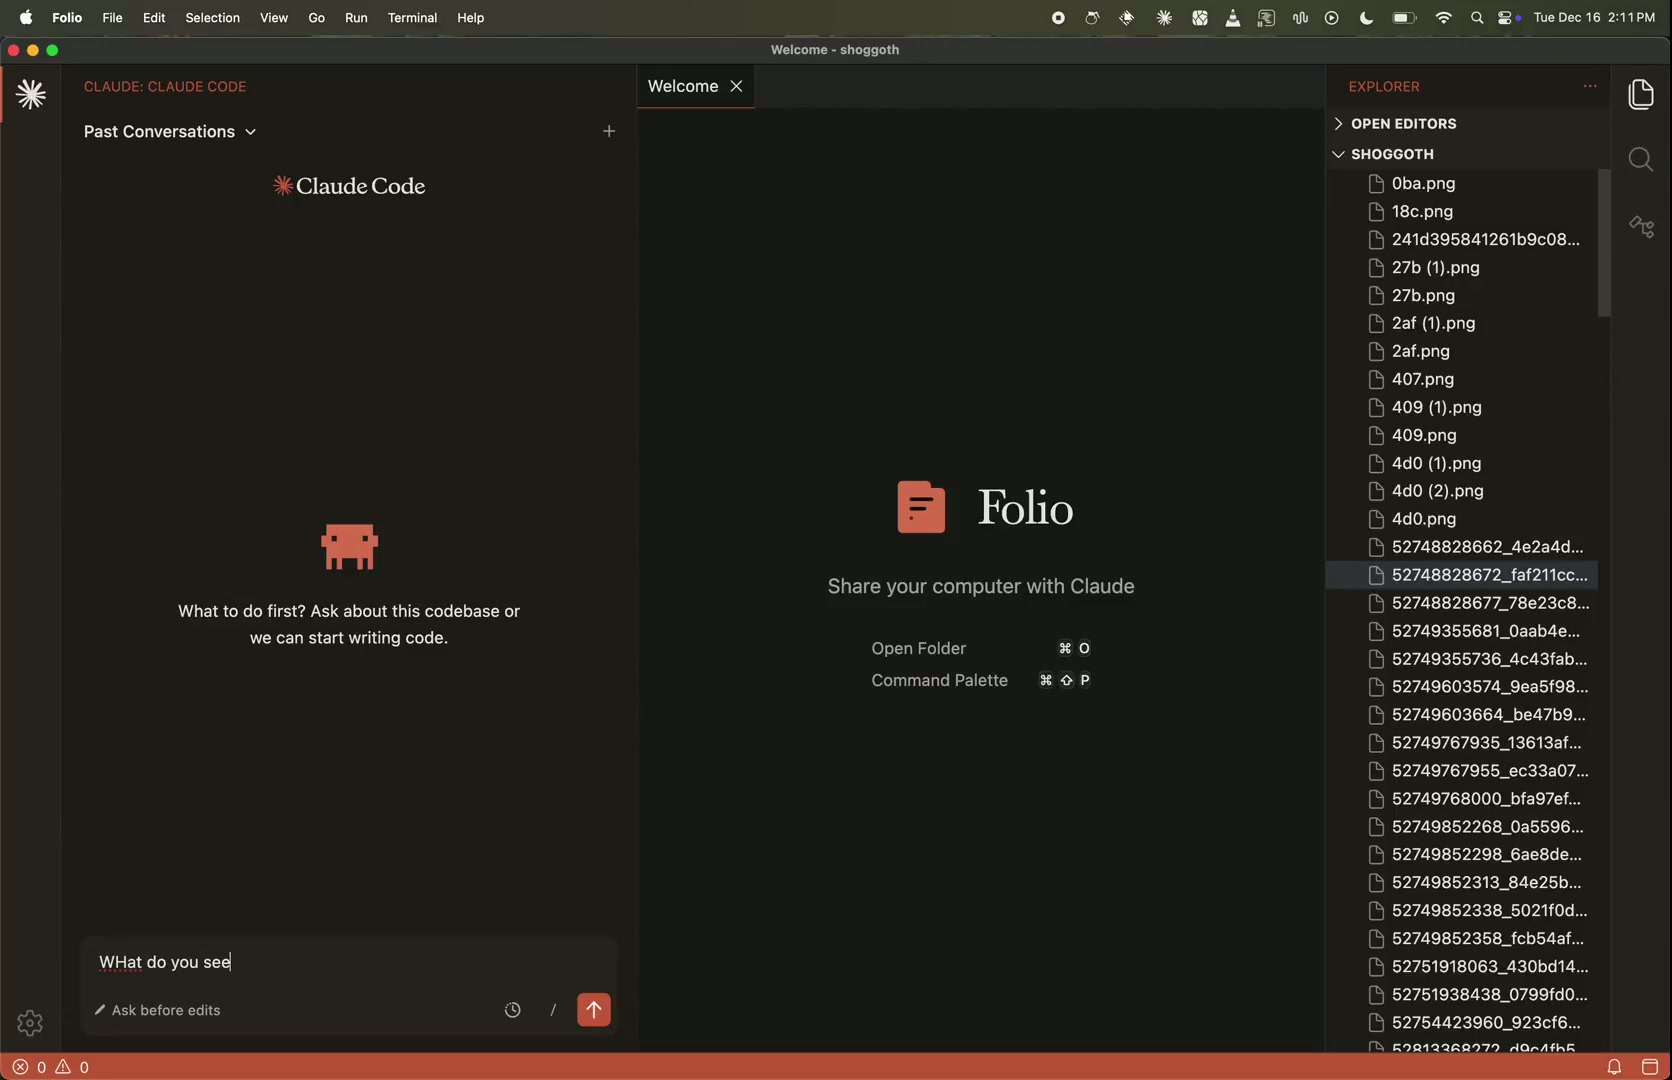Viewport: 1672px width, 1080px height.
Task: Open the source control icon in right bar
Action: [x=1641, y=227]
